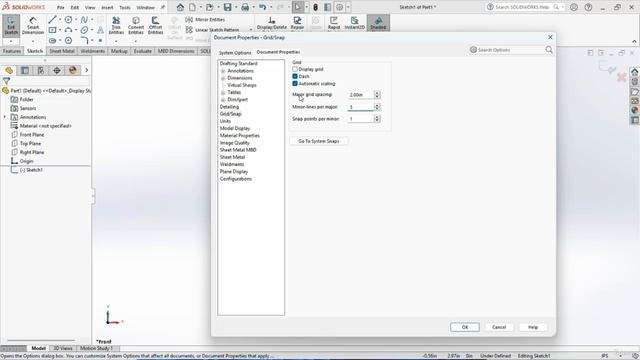Uncheck the Dash checkbox
Screen dimensions: 640x360
[x=295, y=76]
